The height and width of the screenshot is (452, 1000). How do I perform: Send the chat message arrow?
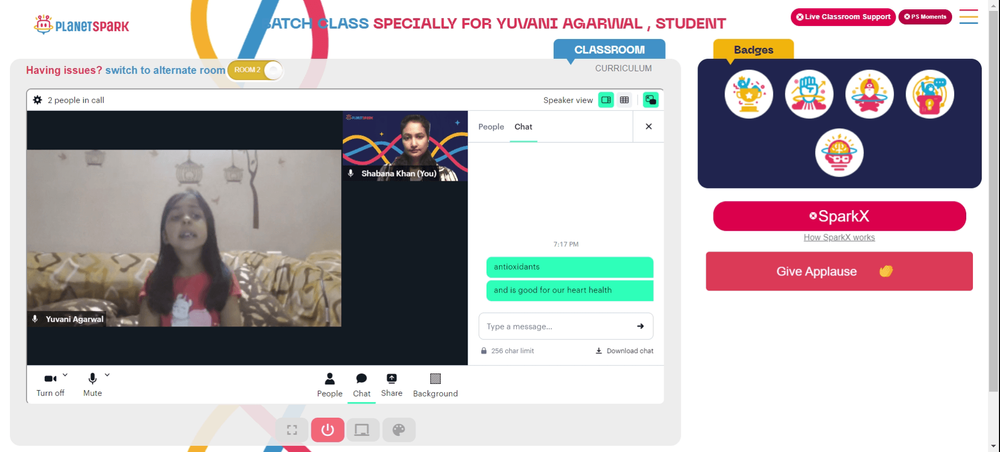(x=640, y=326)
